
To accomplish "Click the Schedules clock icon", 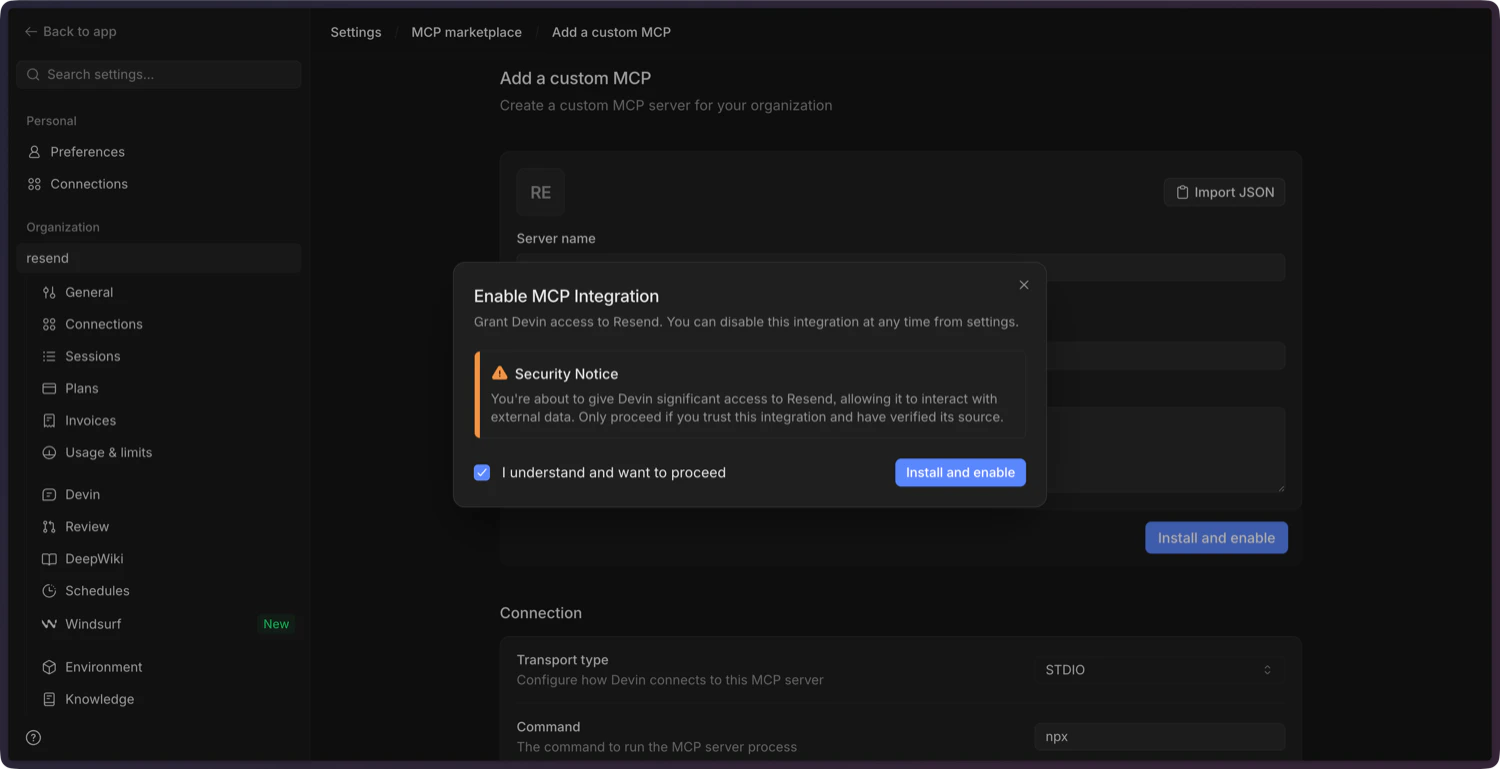I will (49, 591).
